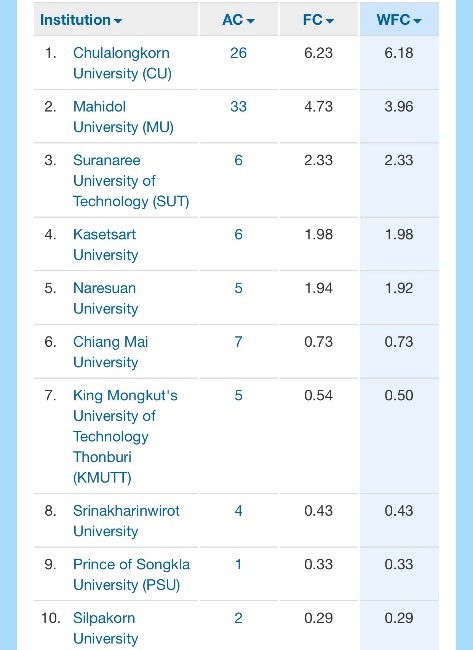Viewport: 473px width, 650px height.
Task: Open Silpakorn University link
Action: 105,628
